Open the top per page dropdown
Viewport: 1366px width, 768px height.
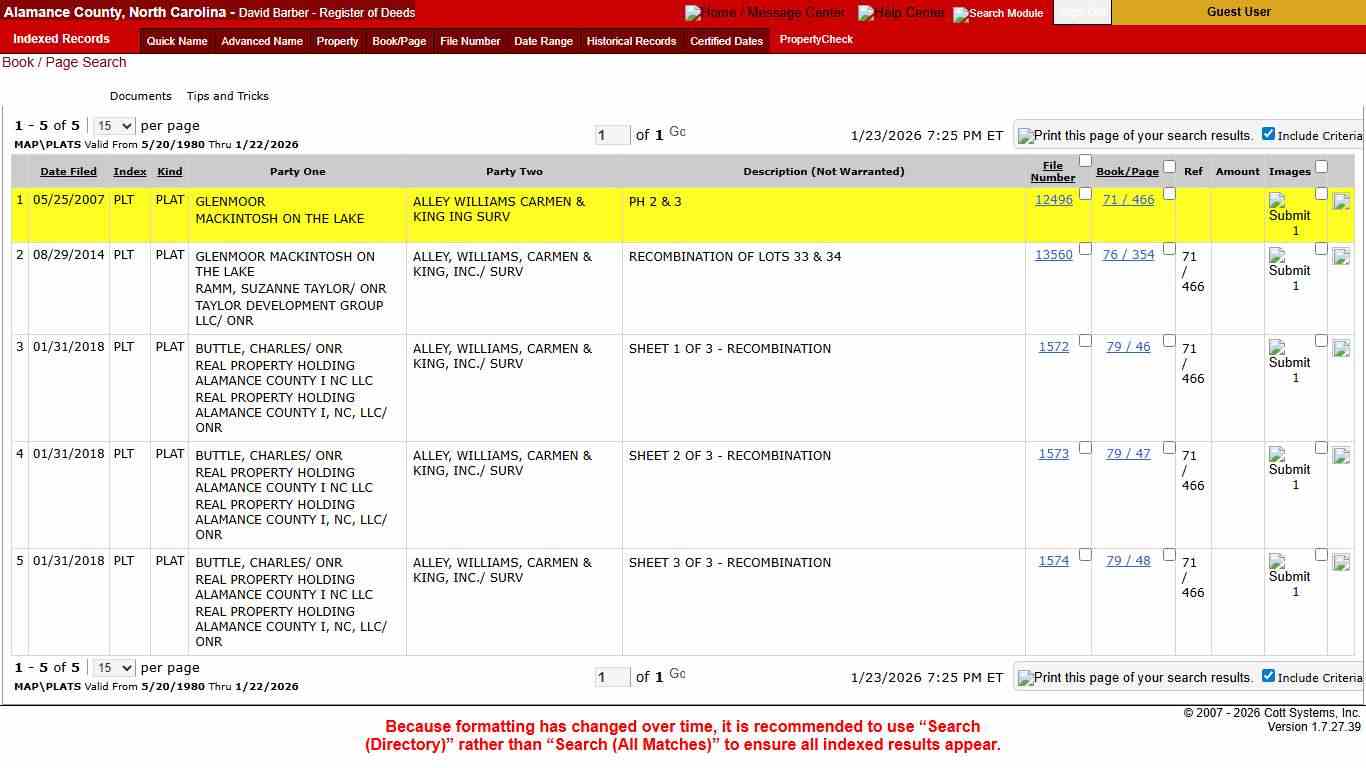(x=113, y=126)
